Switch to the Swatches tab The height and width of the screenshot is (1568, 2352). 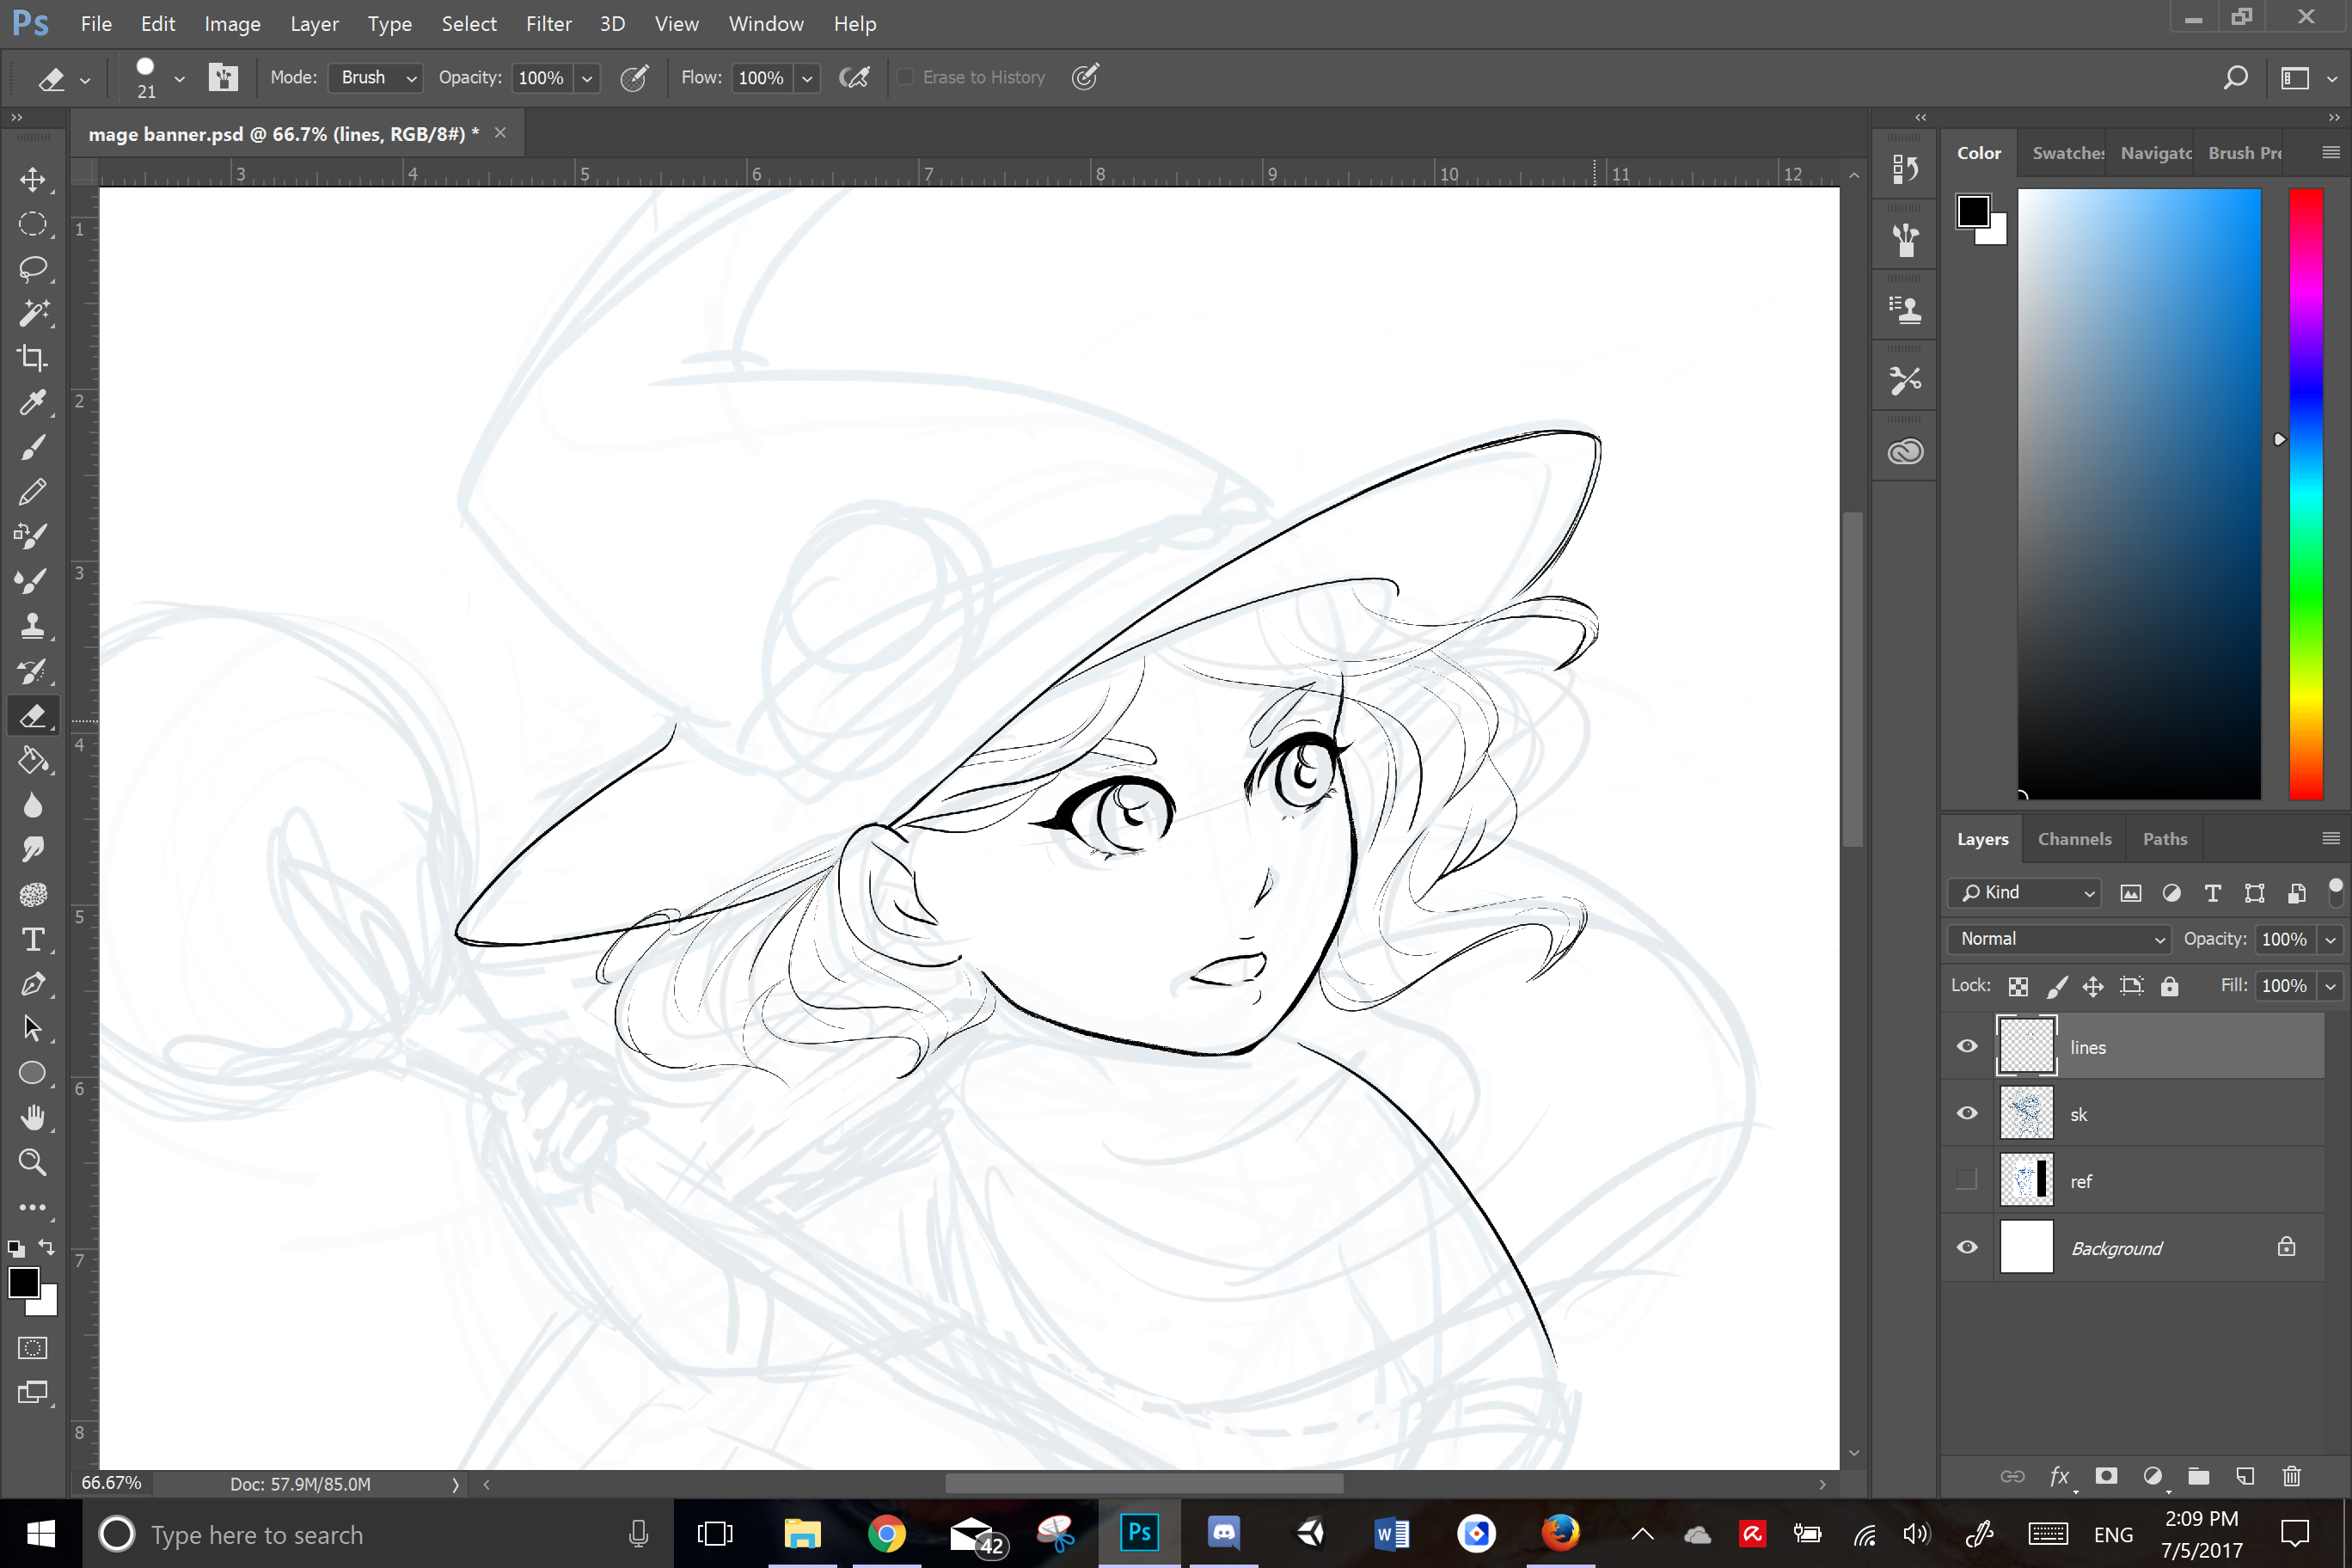(x=2067, y=152)
